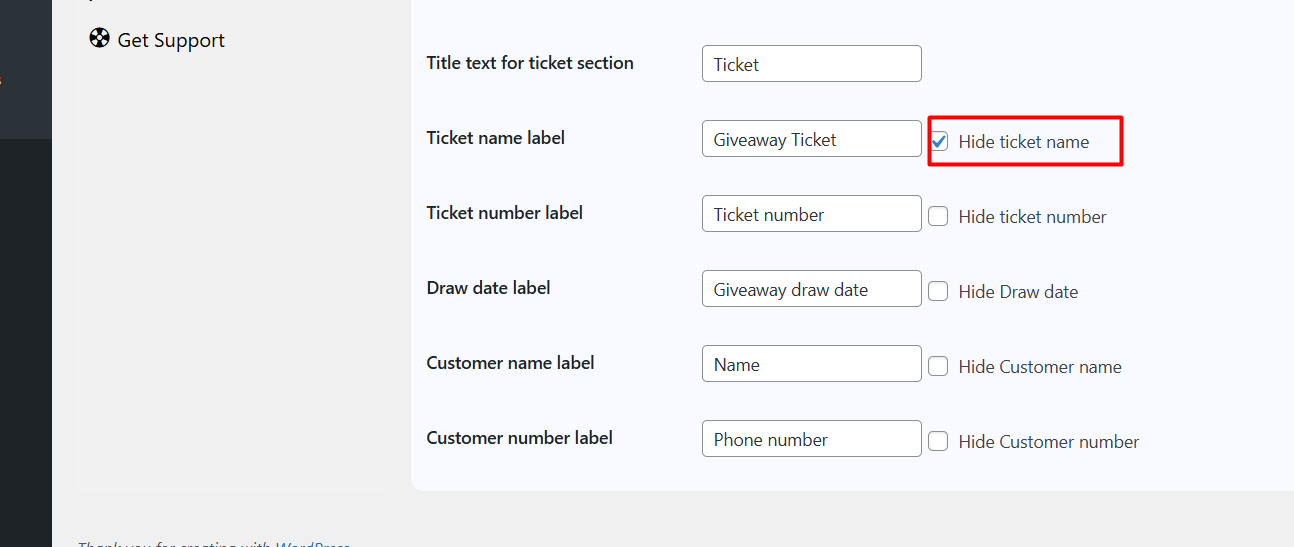
Task: Click the Customer name label heading
Action: tap(510, 363)
